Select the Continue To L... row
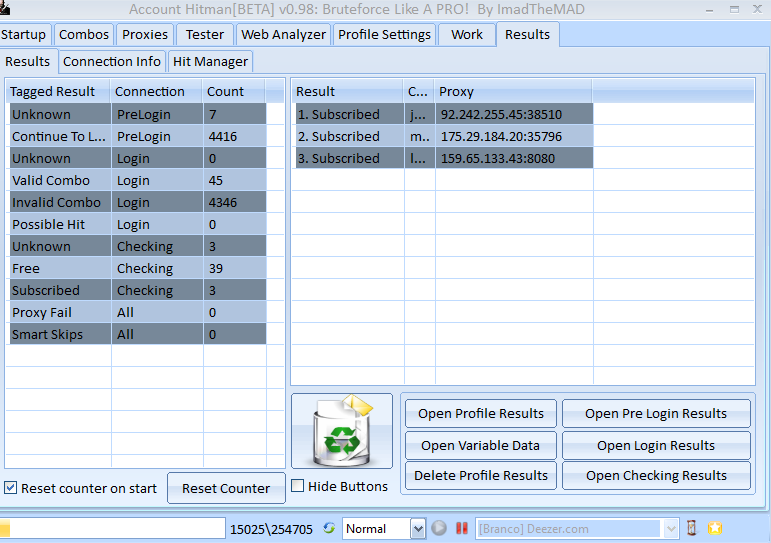 138,136
